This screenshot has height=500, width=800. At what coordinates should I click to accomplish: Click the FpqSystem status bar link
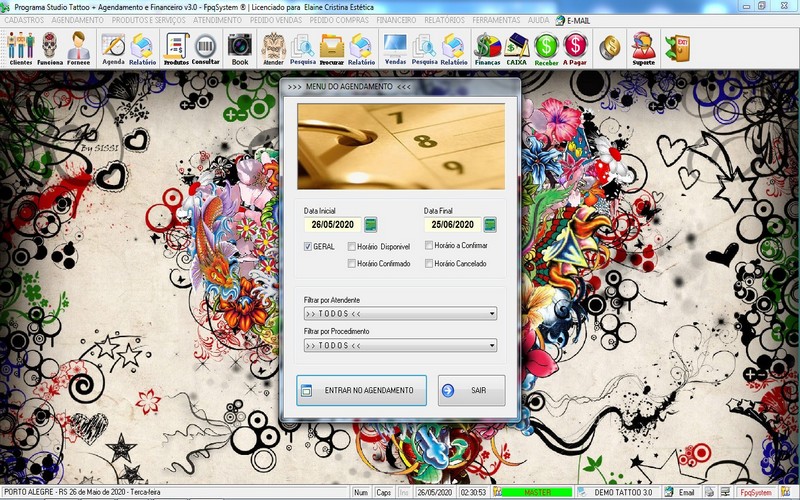pos(756,492)
